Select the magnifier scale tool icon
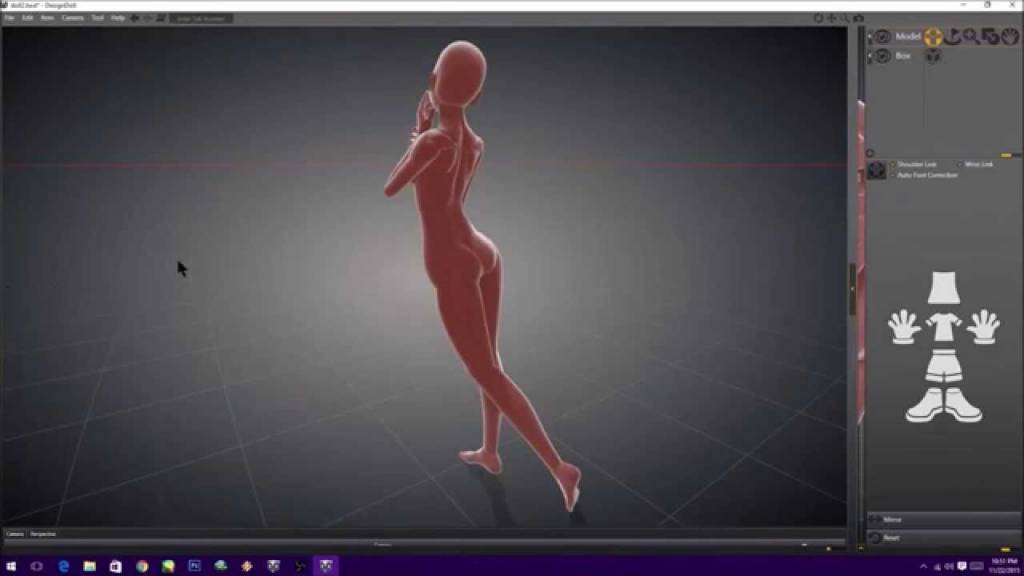1024x576 pixels. 971,37
